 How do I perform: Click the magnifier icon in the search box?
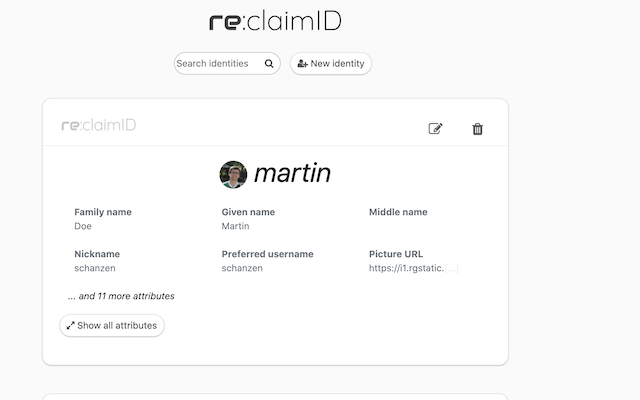pyautogui.click(x=269, y=64)
